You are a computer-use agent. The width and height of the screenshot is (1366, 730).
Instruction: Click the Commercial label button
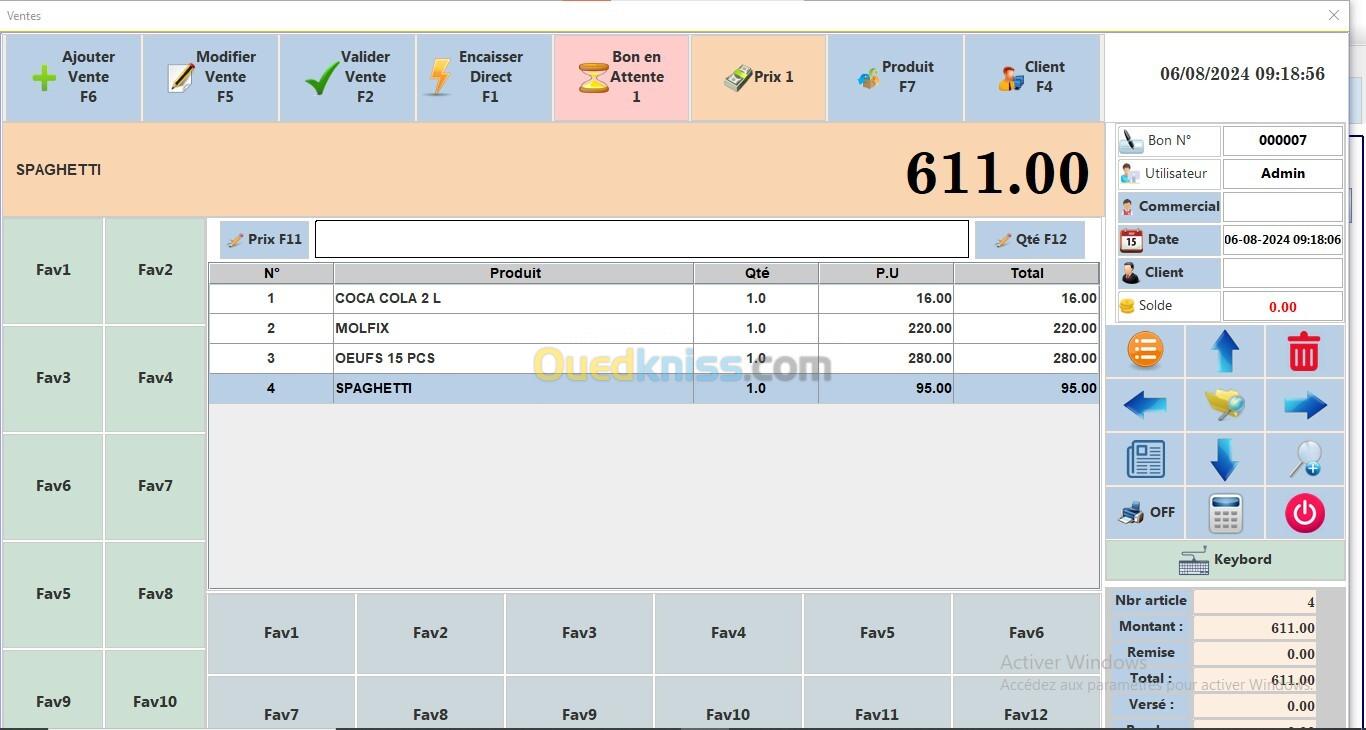coord(1169,207)
